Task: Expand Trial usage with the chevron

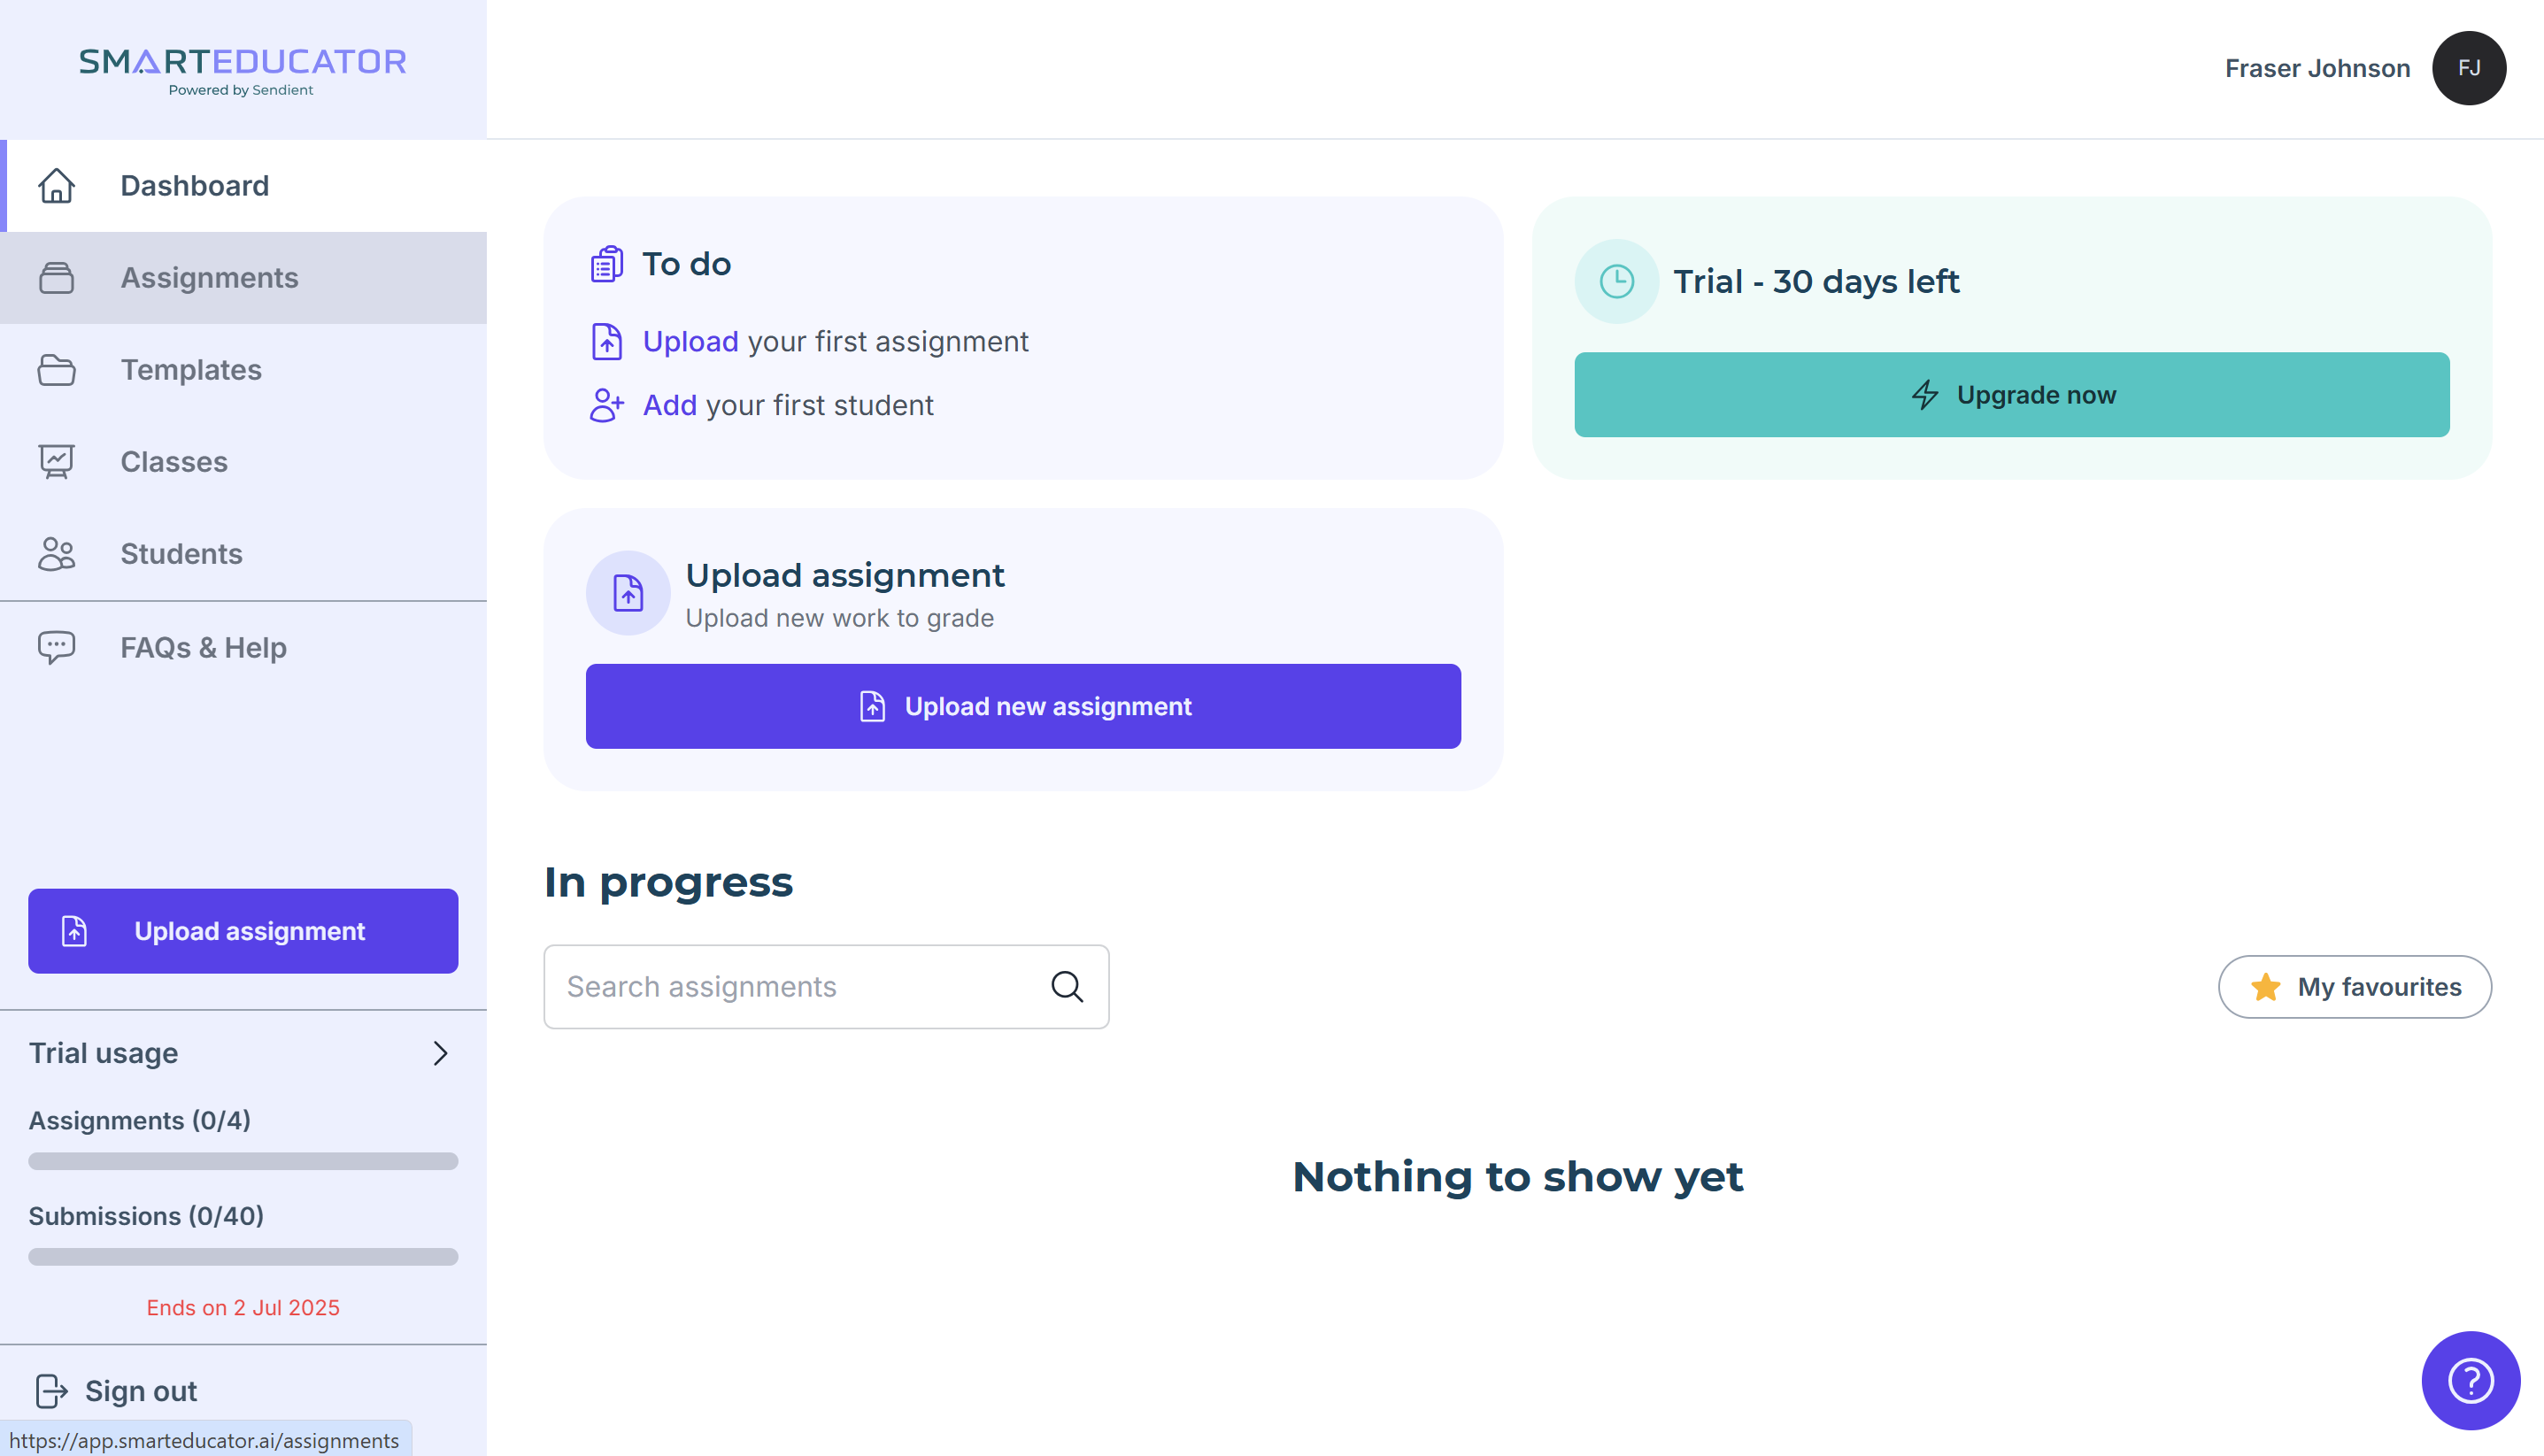Action: coord(440,1053)
